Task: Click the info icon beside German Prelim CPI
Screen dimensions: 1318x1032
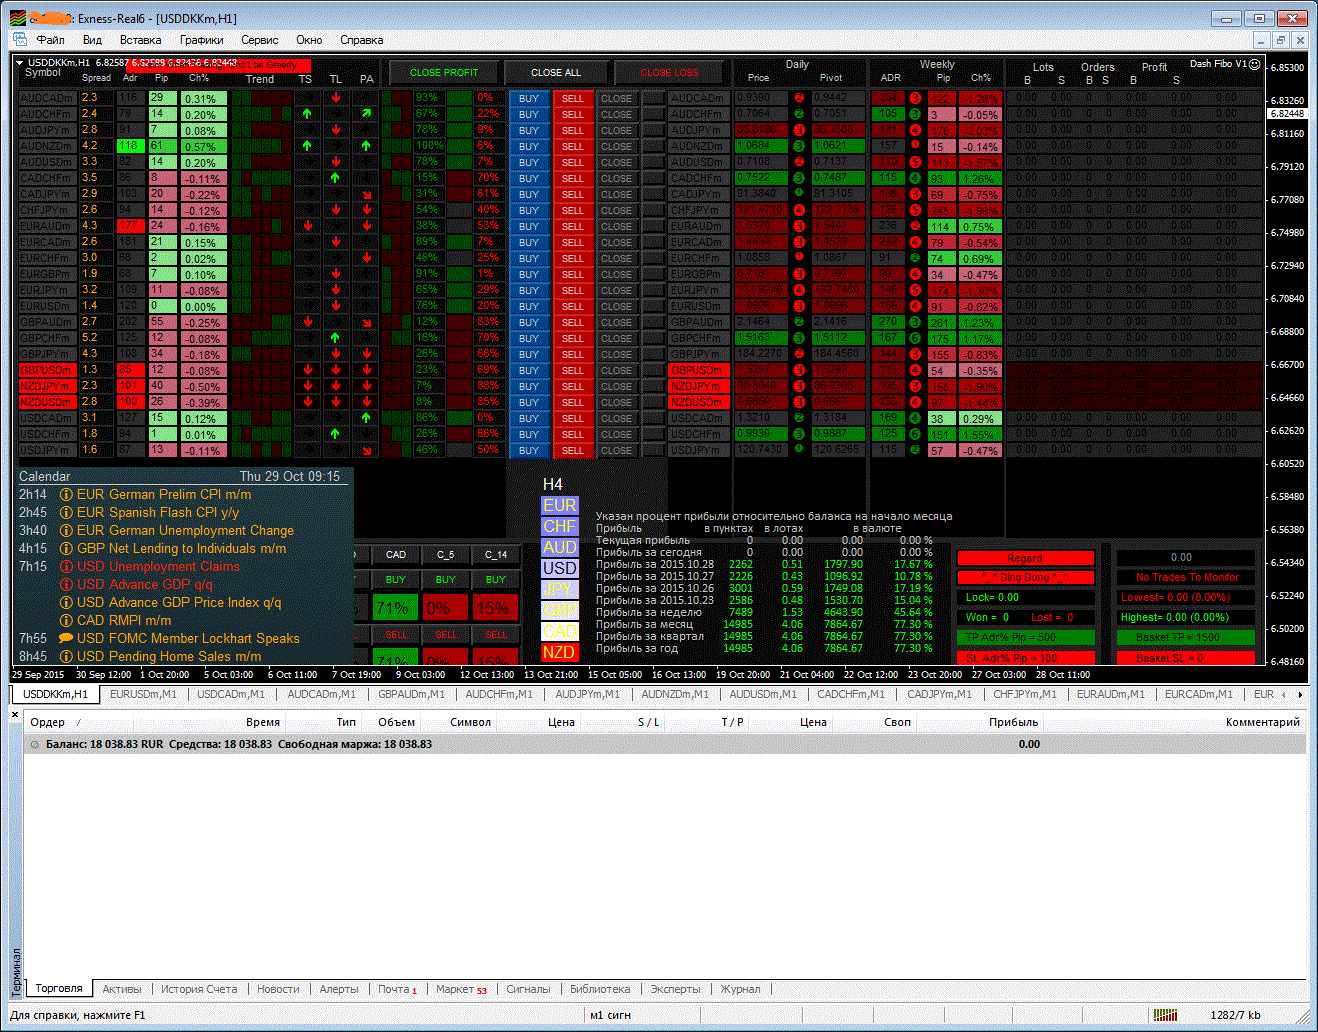Action: coord(66,494)
